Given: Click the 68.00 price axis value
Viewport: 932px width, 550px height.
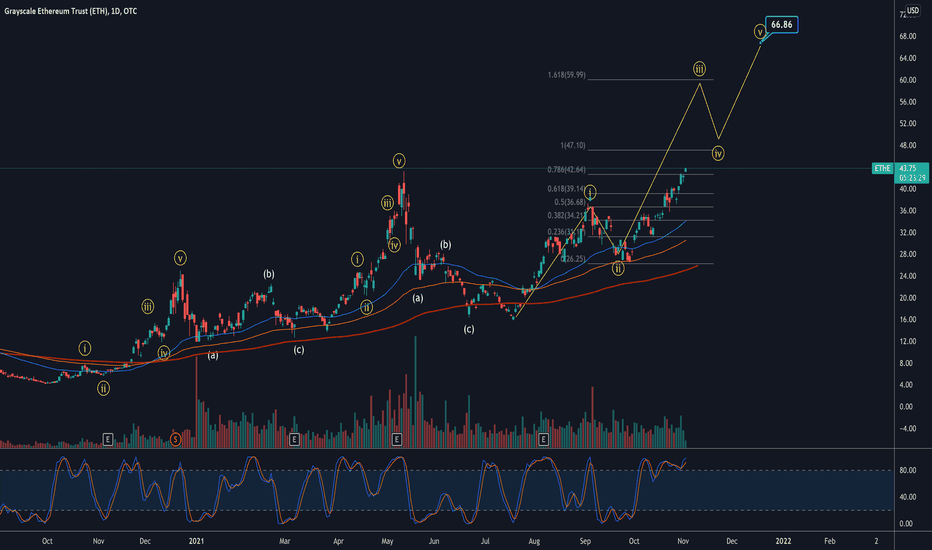Looking at the screenshot, I should [x=907, y=36].
